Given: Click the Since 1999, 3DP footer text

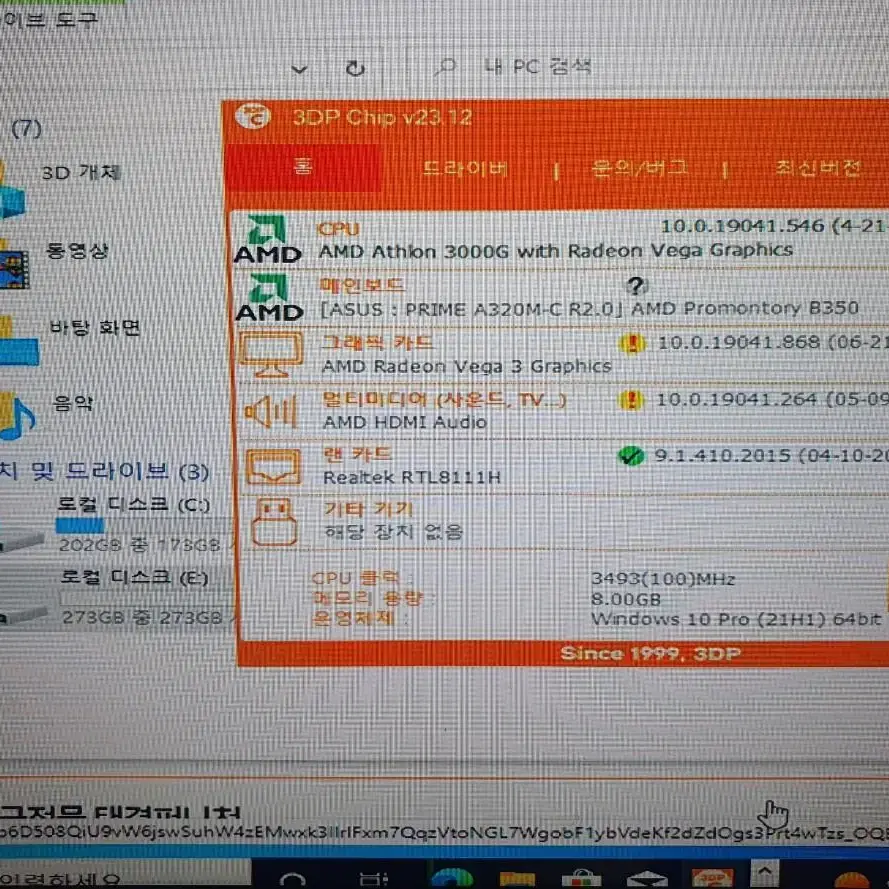Looking at the screenshot, I should (650, 654).
